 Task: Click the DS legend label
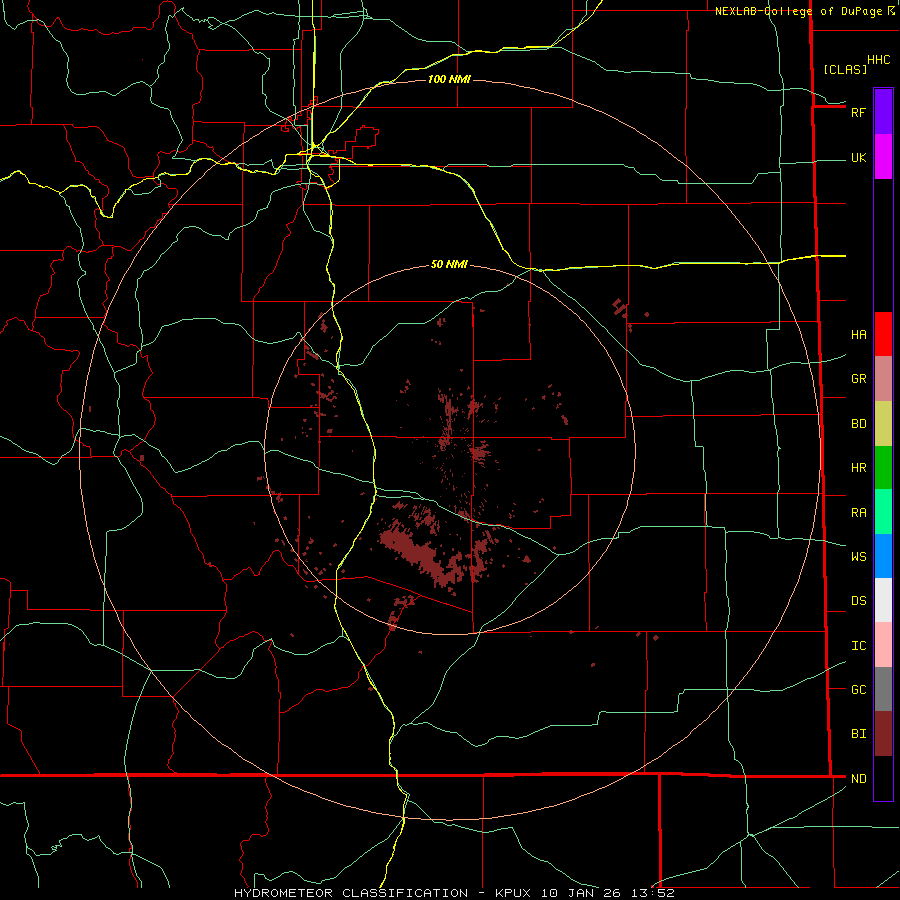tap(858, 601)
